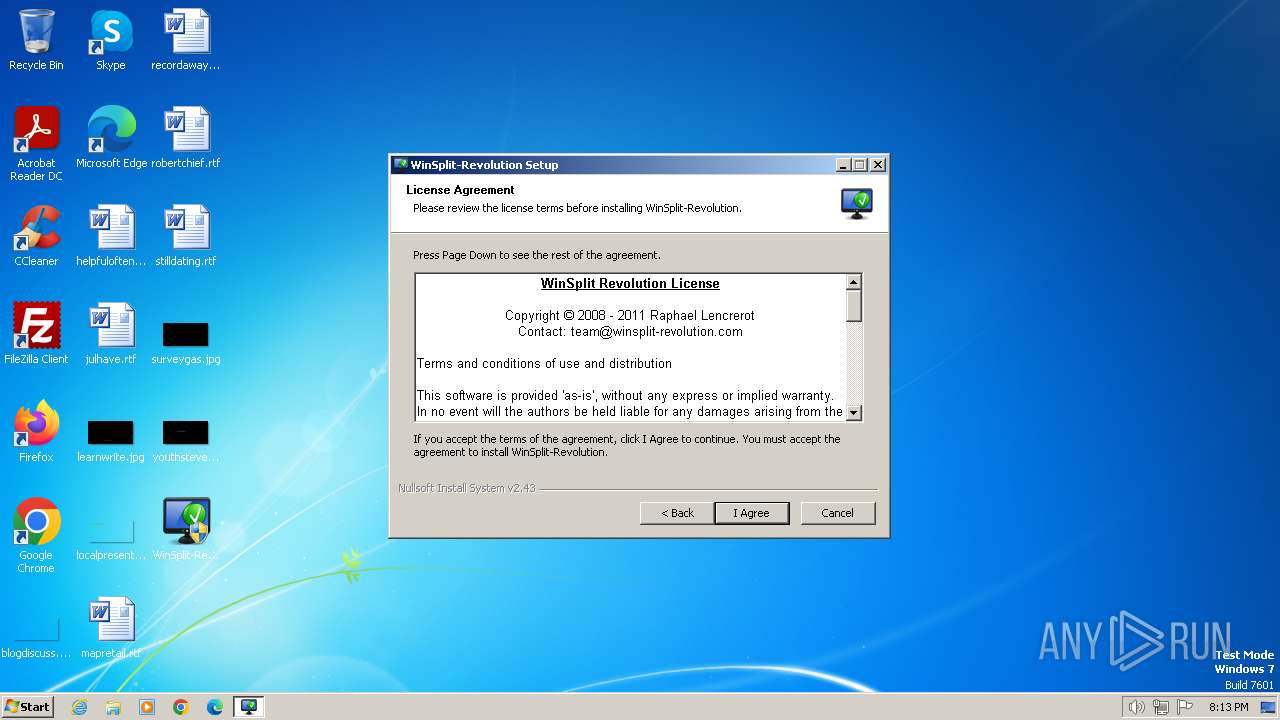Open Acrobat Reader DC shortcut
This screenshot has height=720, width=1280.
[x=36, y=143]
